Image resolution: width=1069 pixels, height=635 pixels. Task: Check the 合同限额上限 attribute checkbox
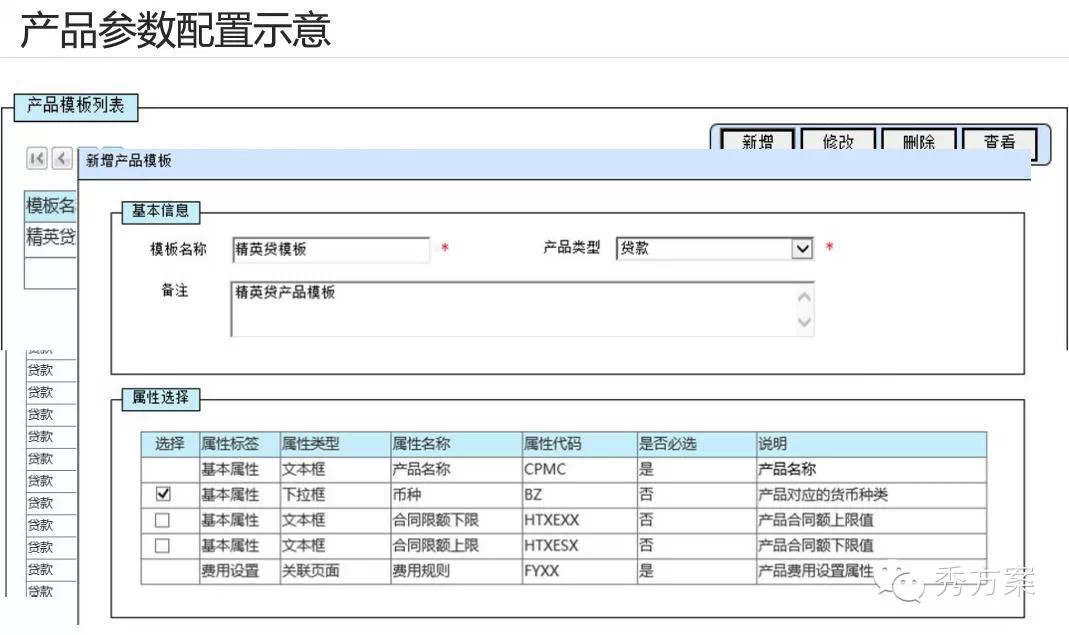(x=163, y=546)
